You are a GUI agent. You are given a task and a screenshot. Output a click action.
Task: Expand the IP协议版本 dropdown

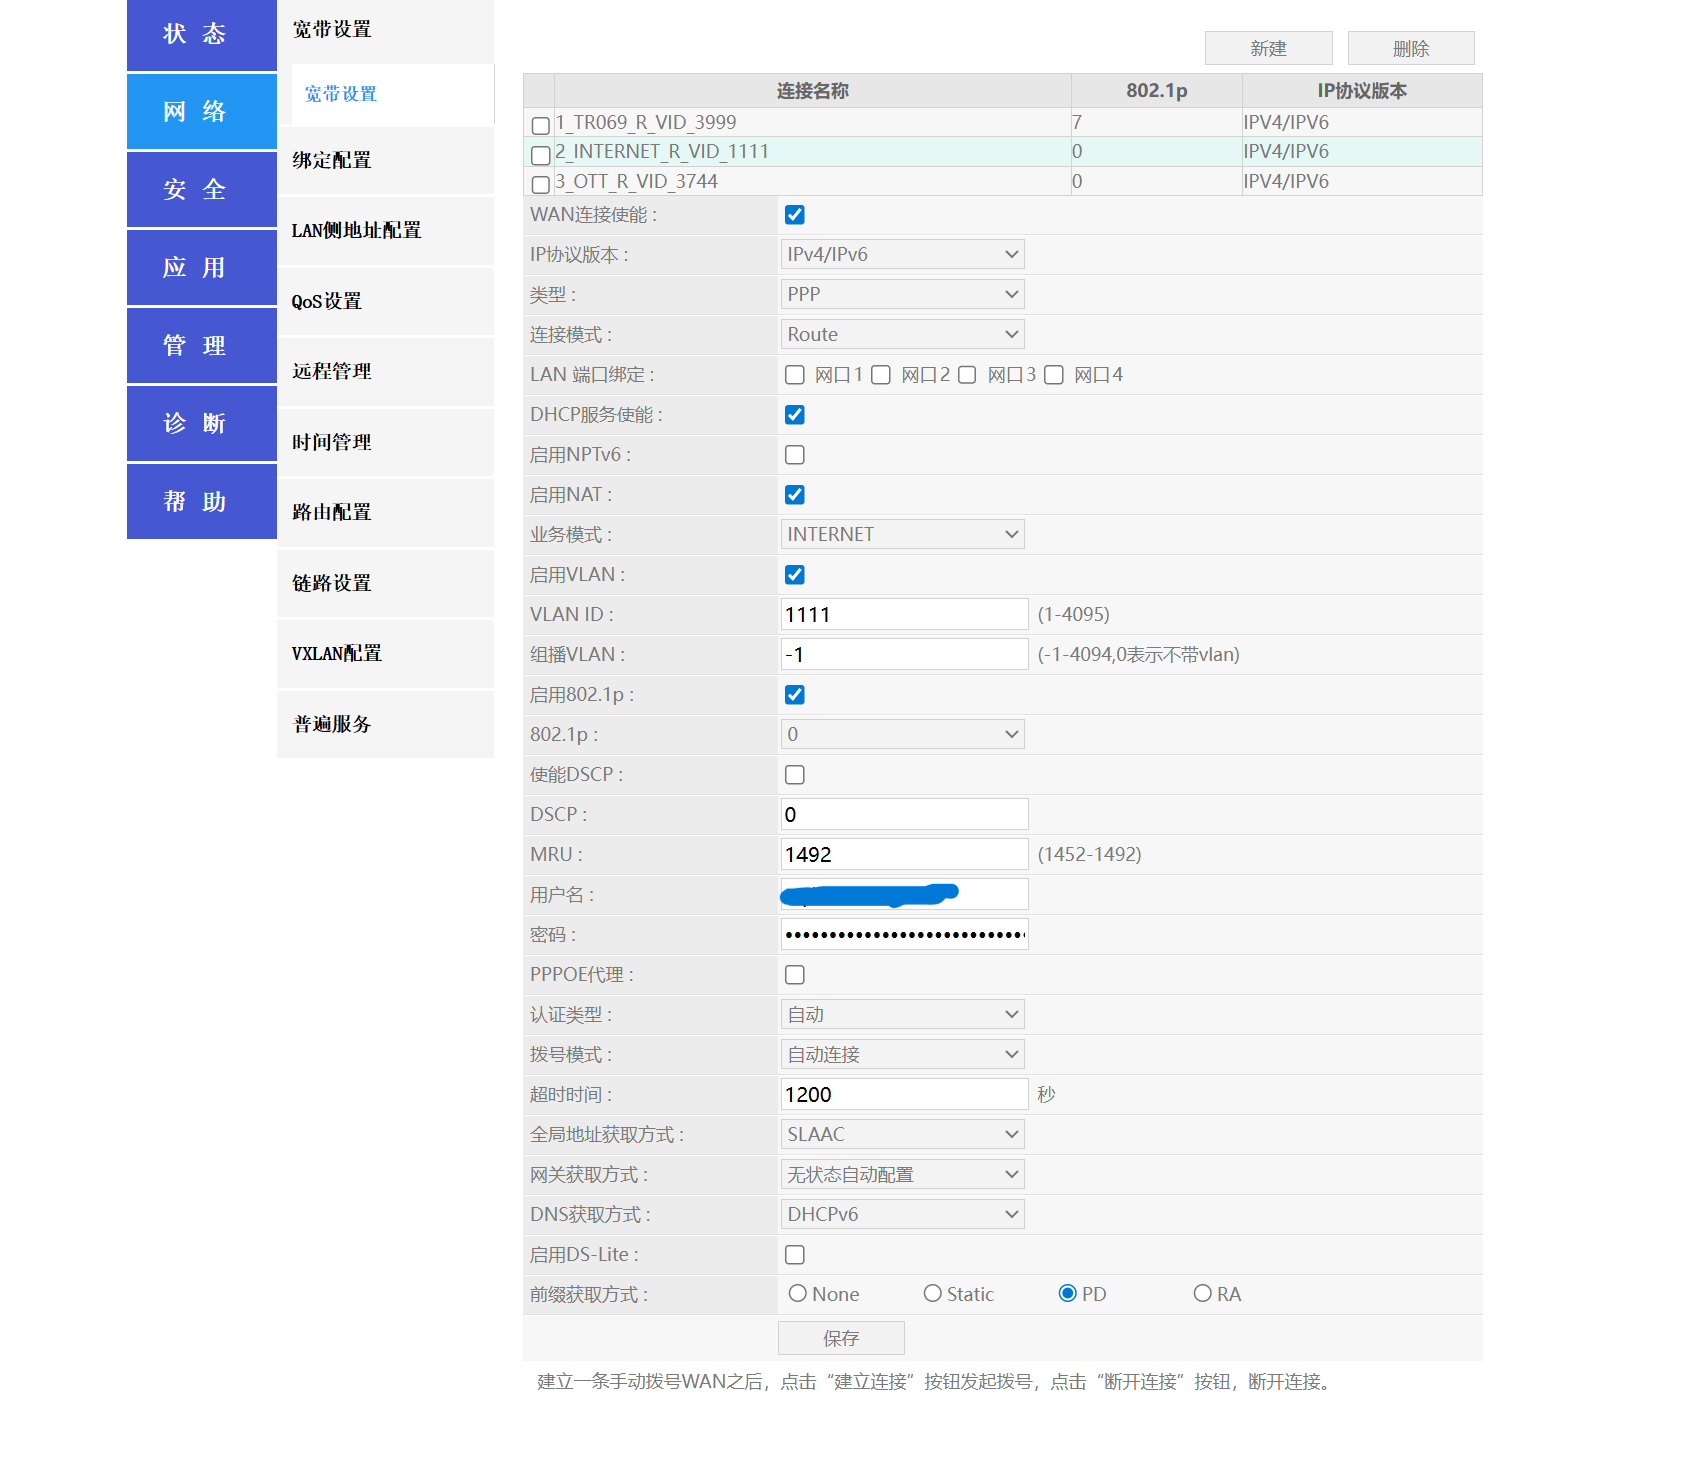pos(902,255)
